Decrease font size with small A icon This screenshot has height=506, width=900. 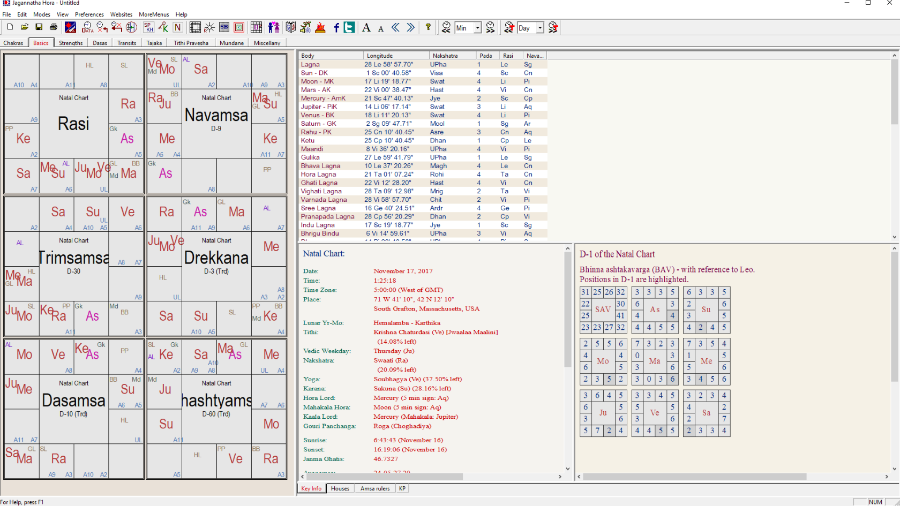point(381,27)
